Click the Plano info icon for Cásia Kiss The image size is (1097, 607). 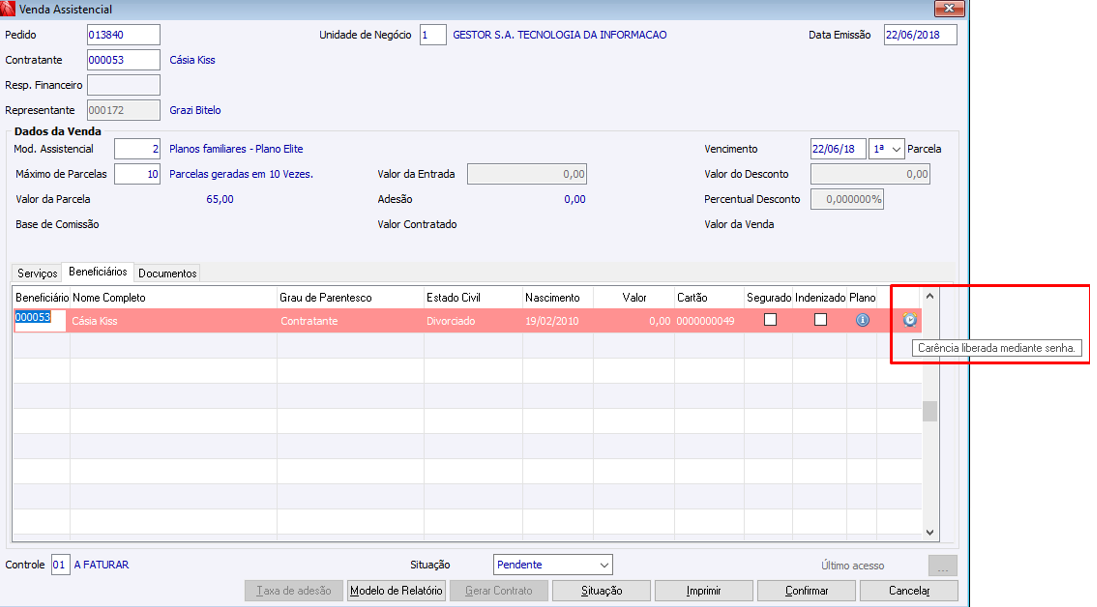[x=862, y=320]
